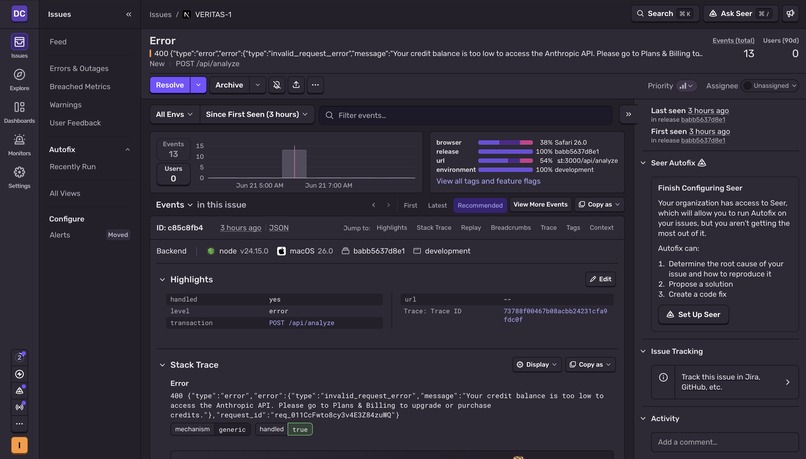Go to the previous event arrow
The height and width of the screenshot is (459, 806).
coord(374,205)
